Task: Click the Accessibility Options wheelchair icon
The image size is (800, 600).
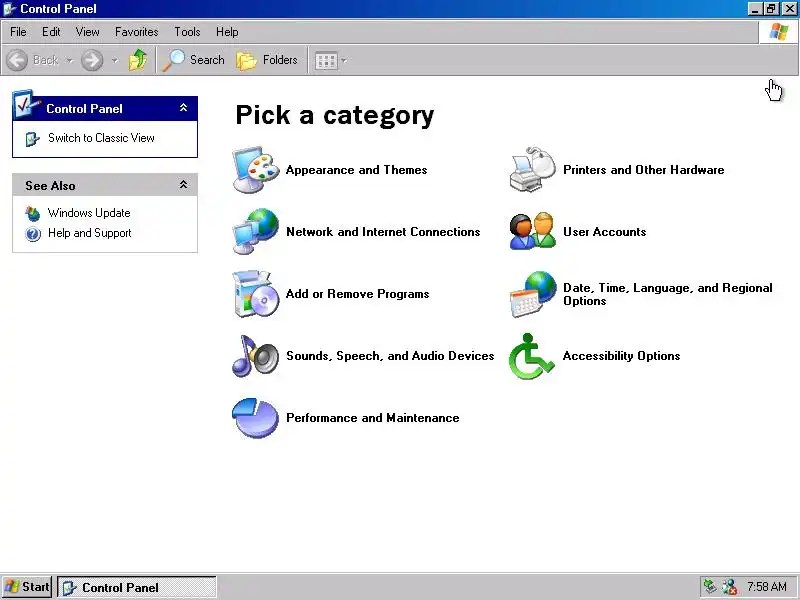Action: click(531, 356)
